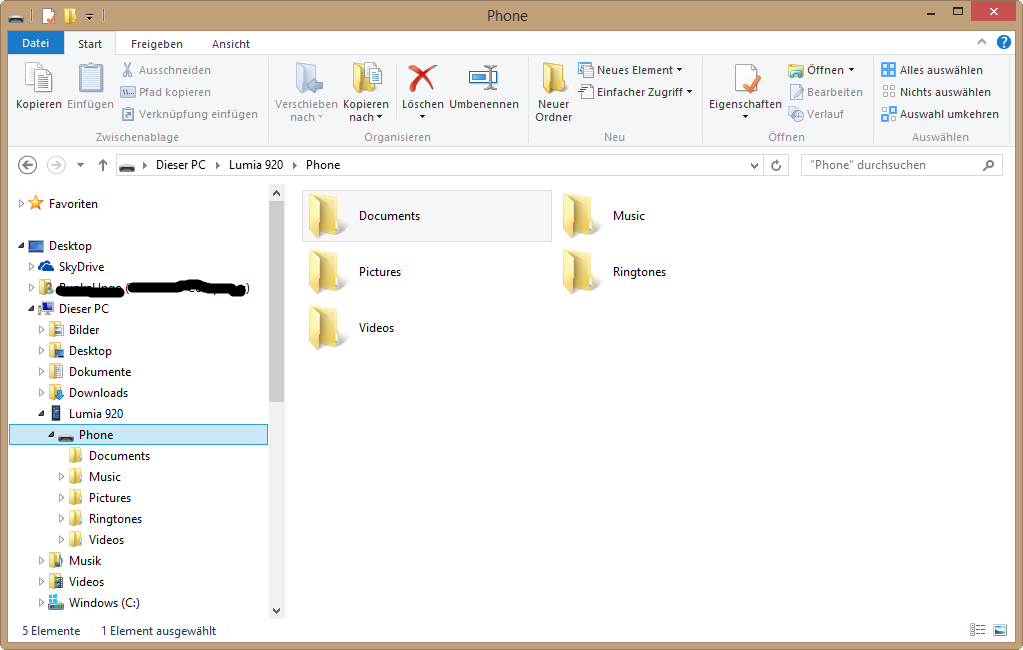Click the Verlauf history button
This screenshot has width=1023, height=650.
(816, 114)
